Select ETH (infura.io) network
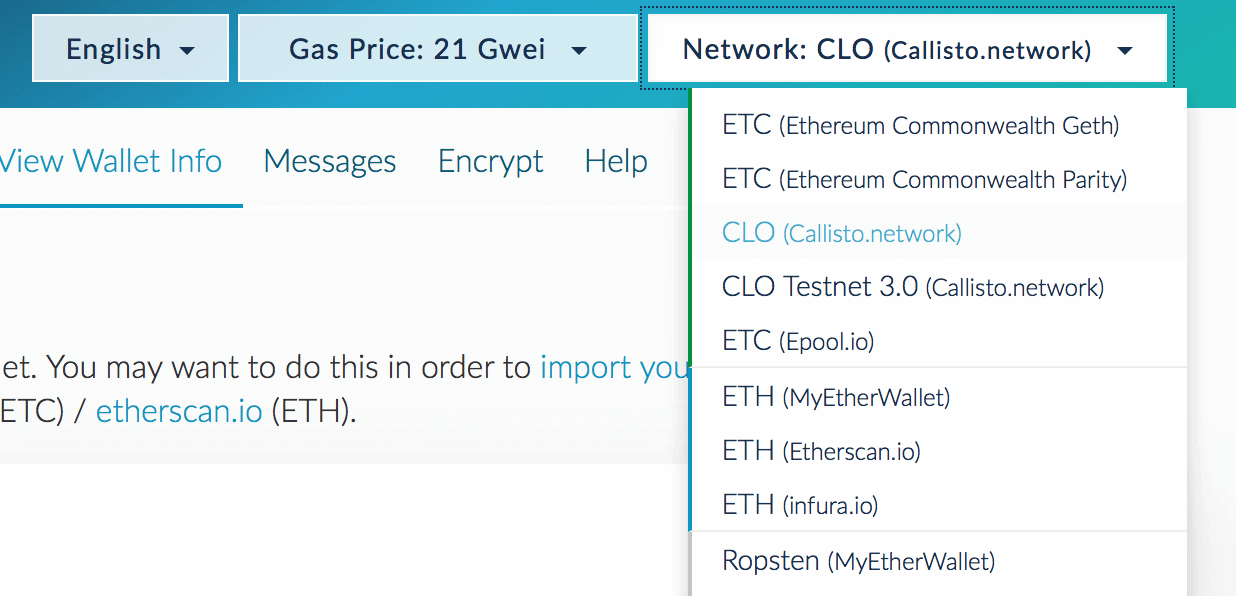Viewport: 1236px width, 596px height. pyautogui.click(x=800, y=506)
